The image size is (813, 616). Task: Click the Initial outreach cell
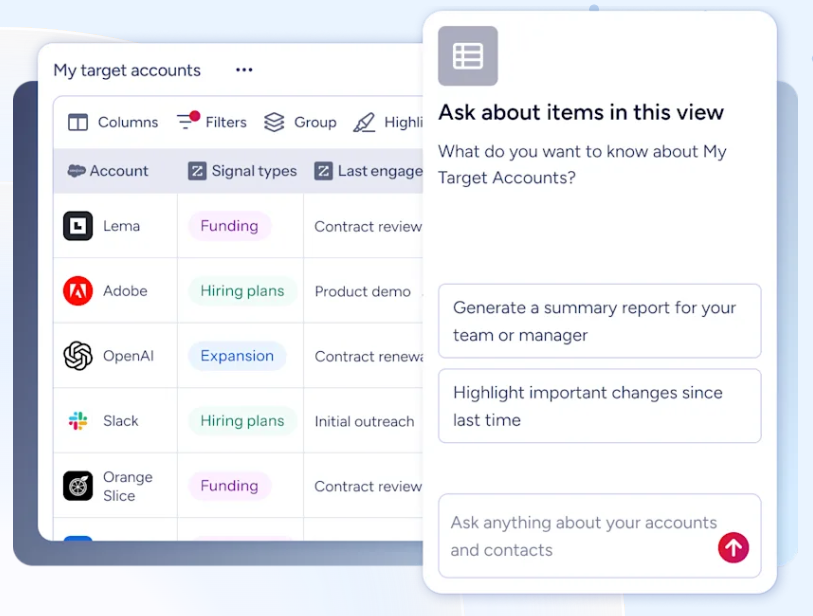[x=364, y=421]
